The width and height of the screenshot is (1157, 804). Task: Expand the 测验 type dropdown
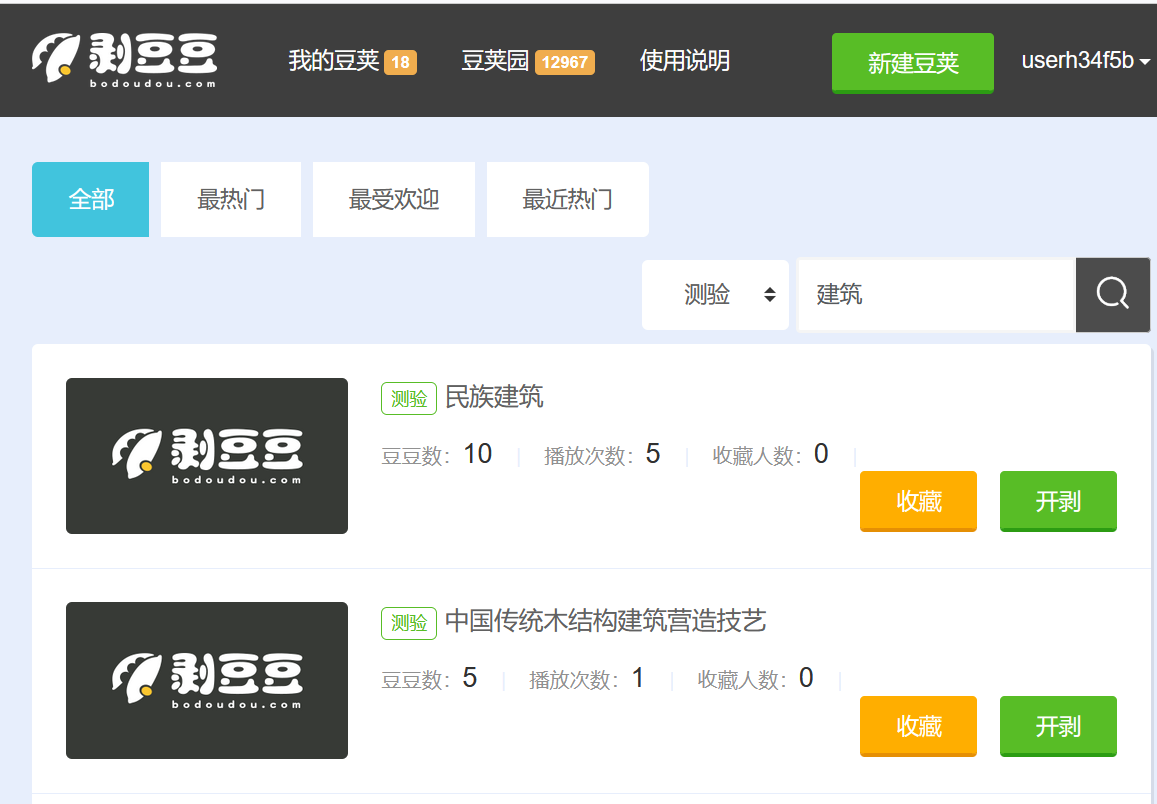(x=715, y=294)
